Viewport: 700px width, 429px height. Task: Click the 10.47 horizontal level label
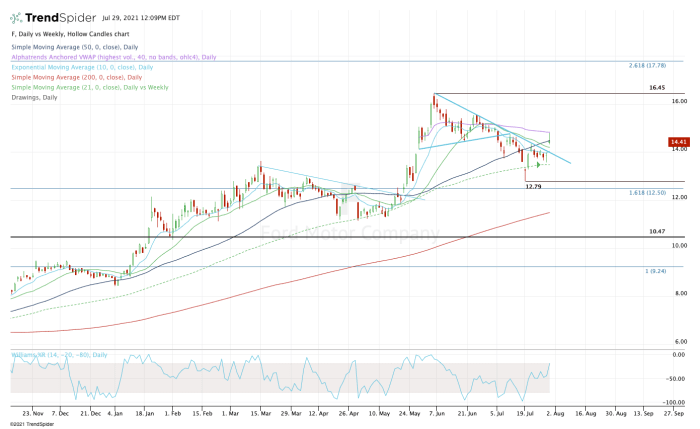pyautogui.click(x=656, y=231)
